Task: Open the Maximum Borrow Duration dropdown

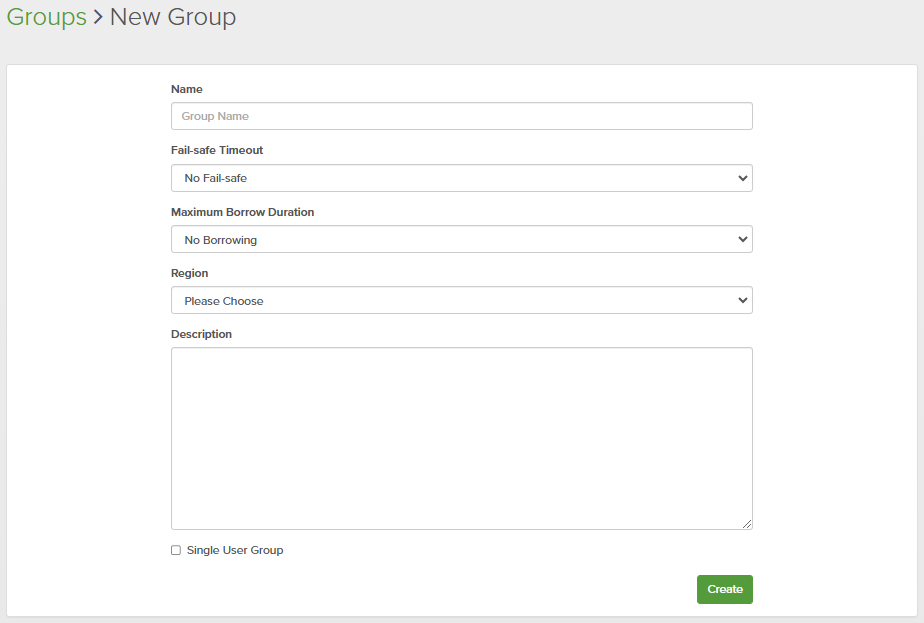Action: (461, 240)
